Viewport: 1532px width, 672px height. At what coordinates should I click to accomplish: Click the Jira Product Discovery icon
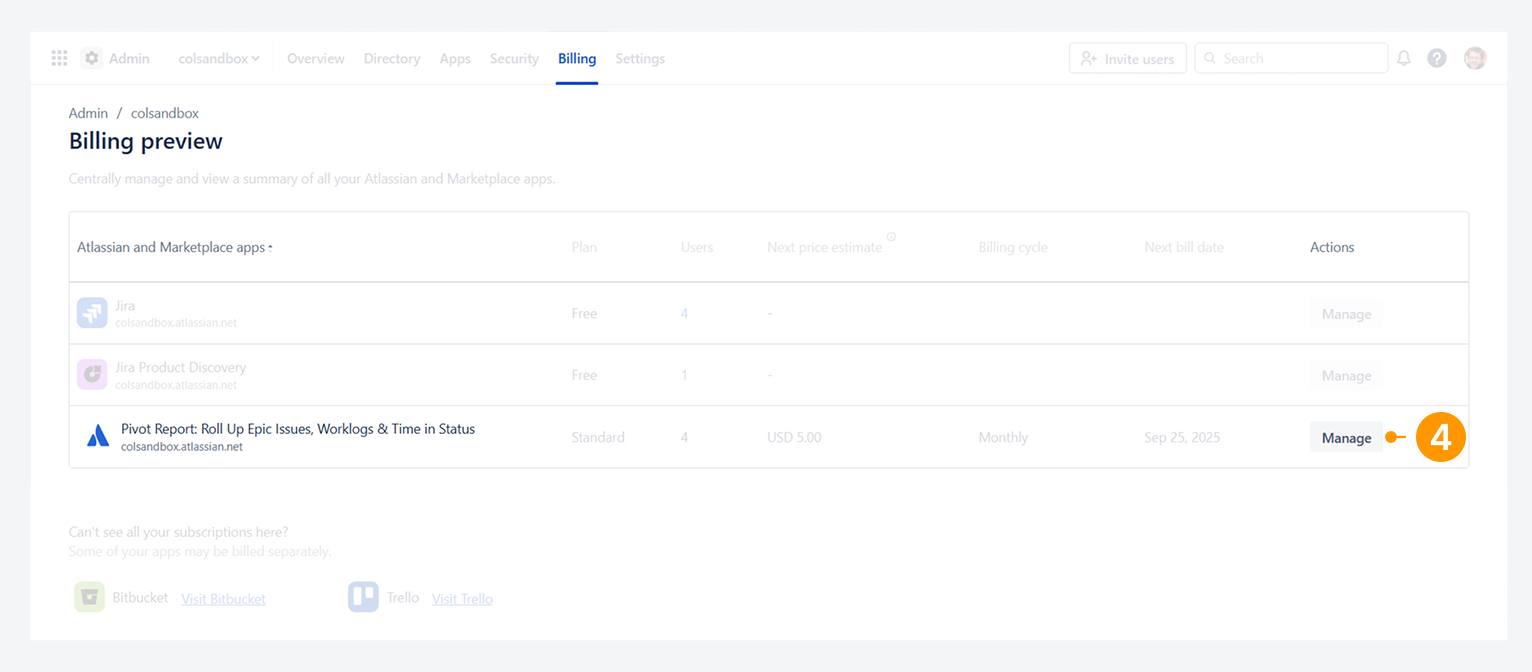[92, 375]
